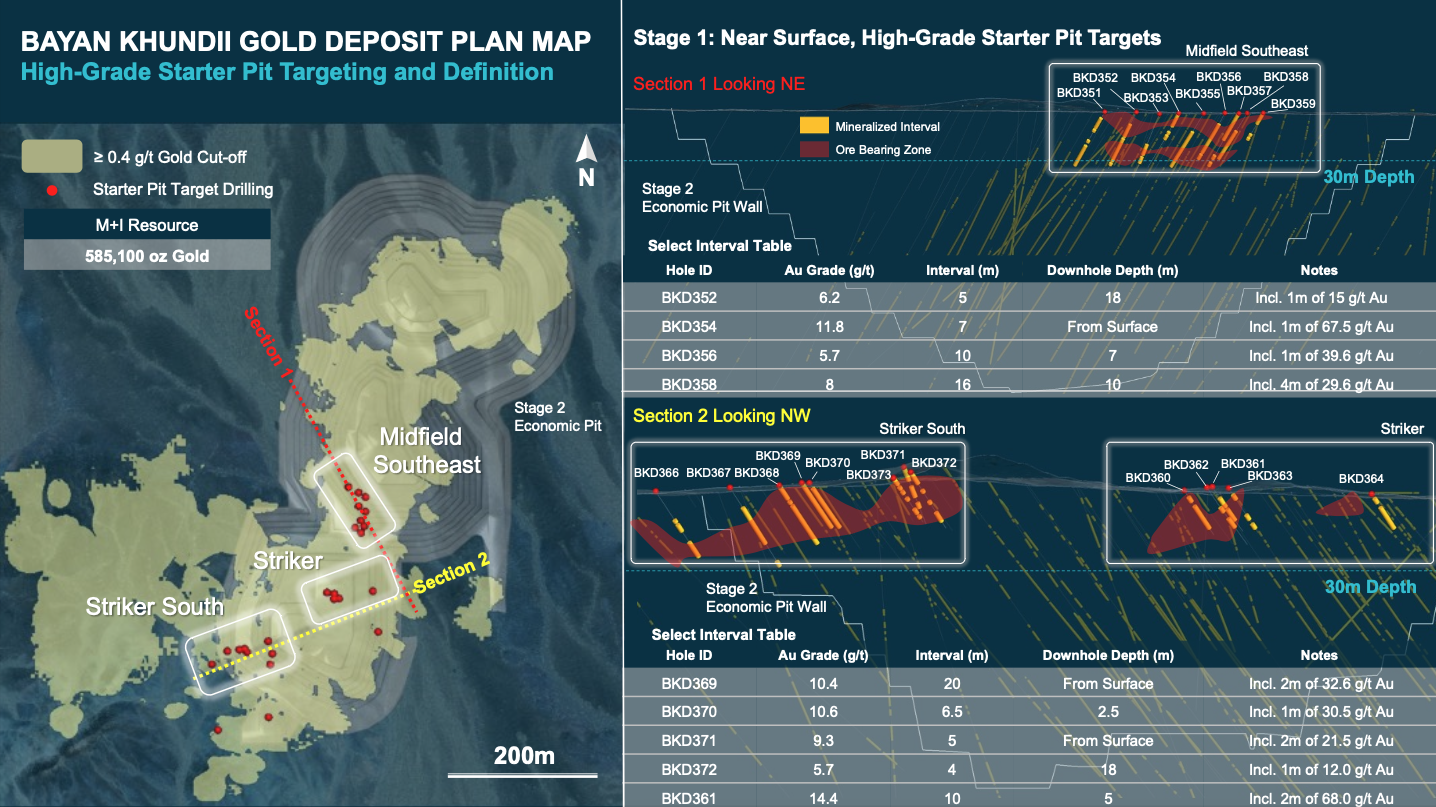Click the yellow Section 2 line label
Viewport: 1436px width, 807px height.
451,574
